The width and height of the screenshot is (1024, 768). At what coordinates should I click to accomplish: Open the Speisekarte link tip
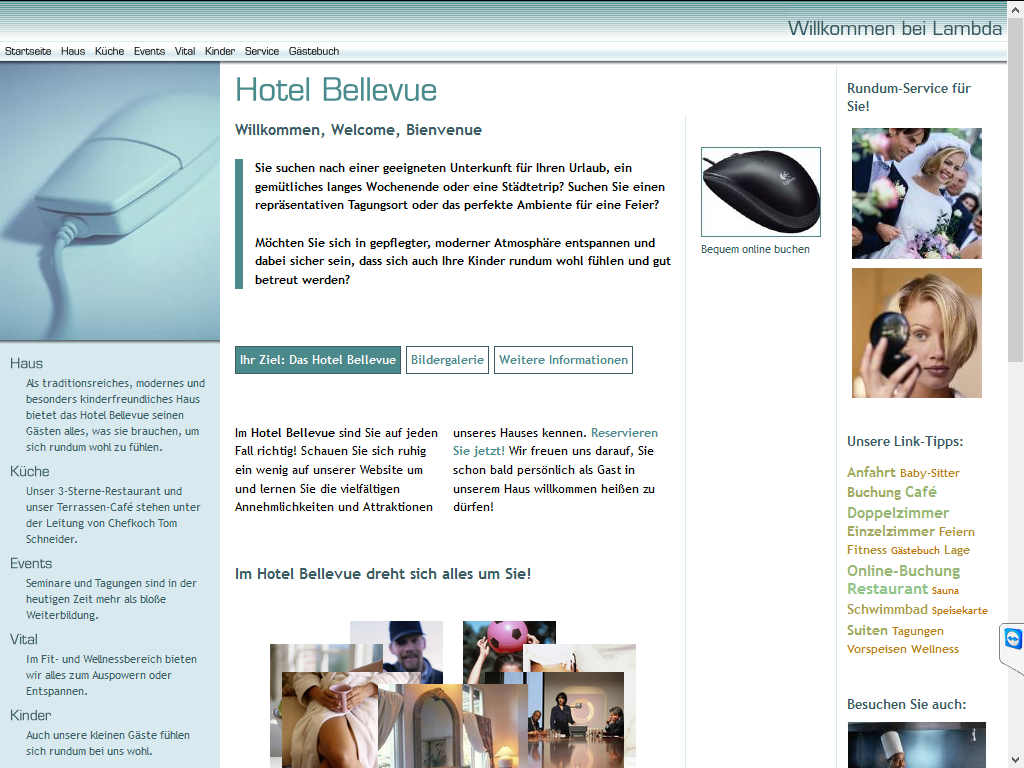pyautogui.click(x=959, y=611)
